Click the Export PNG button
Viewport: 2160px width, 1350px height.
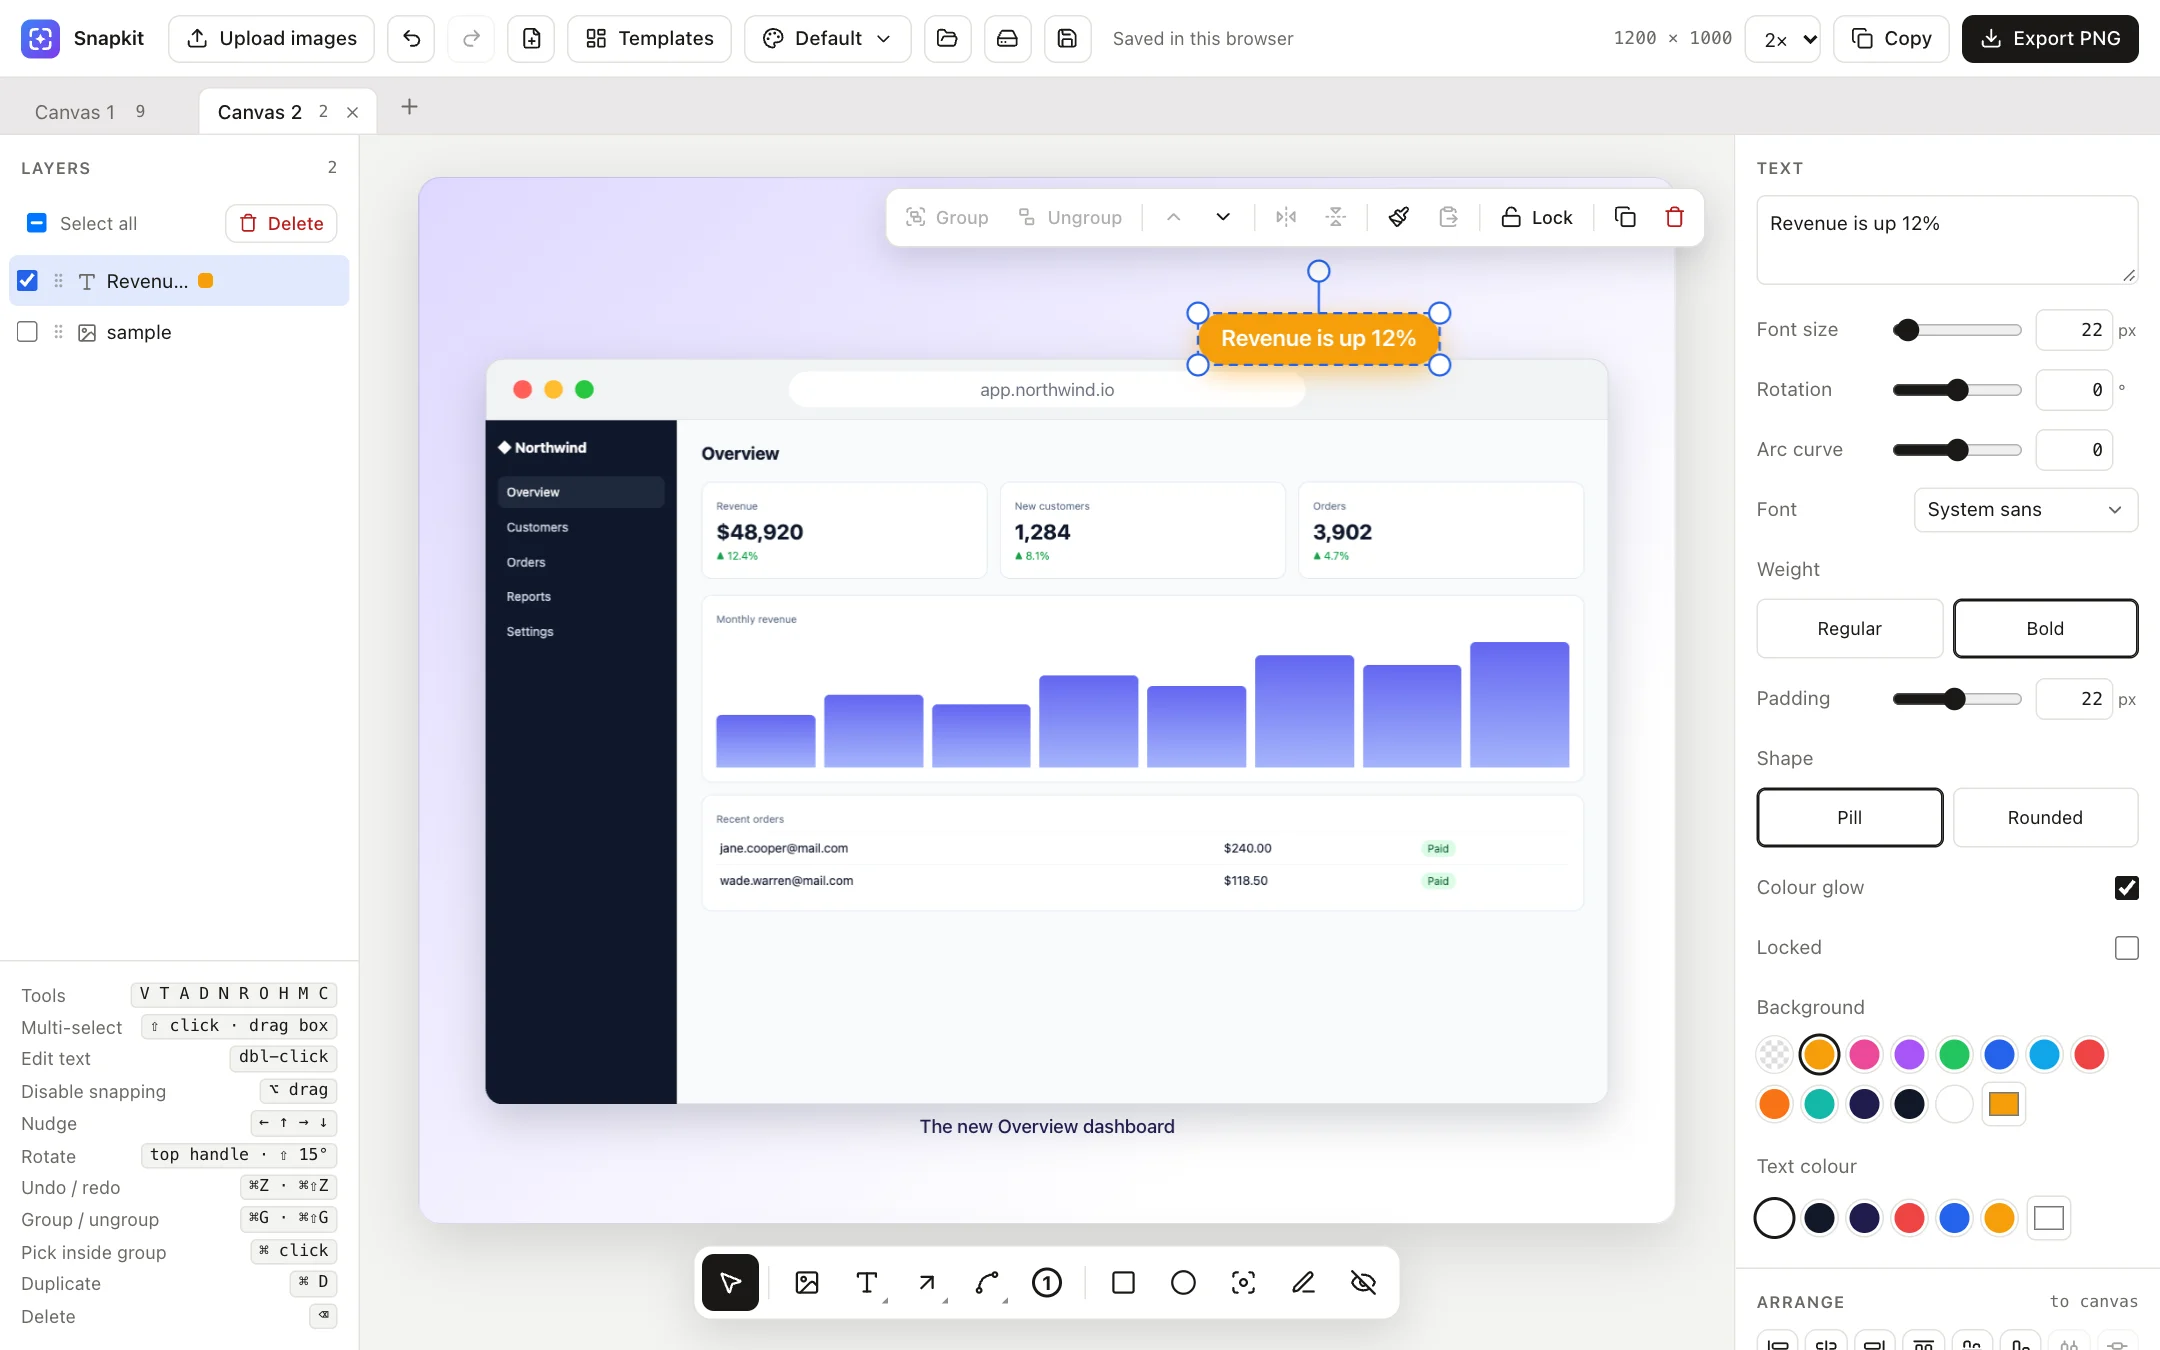2050,39
